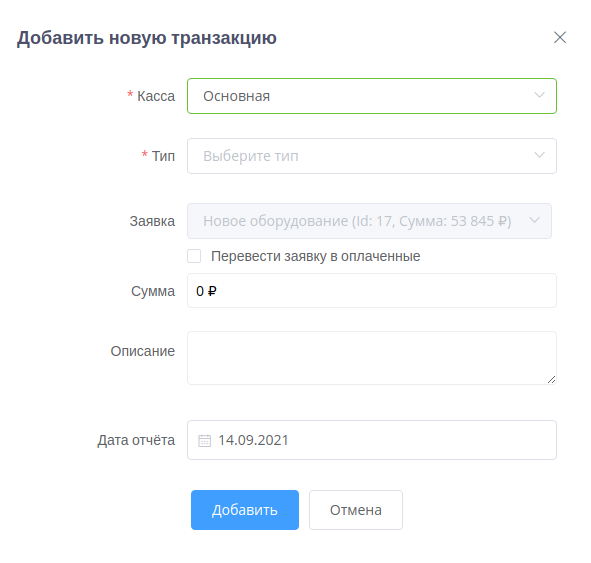591x563 pixels.
Task: Click the blue Добавить button
Action: [x=245, y=510]
